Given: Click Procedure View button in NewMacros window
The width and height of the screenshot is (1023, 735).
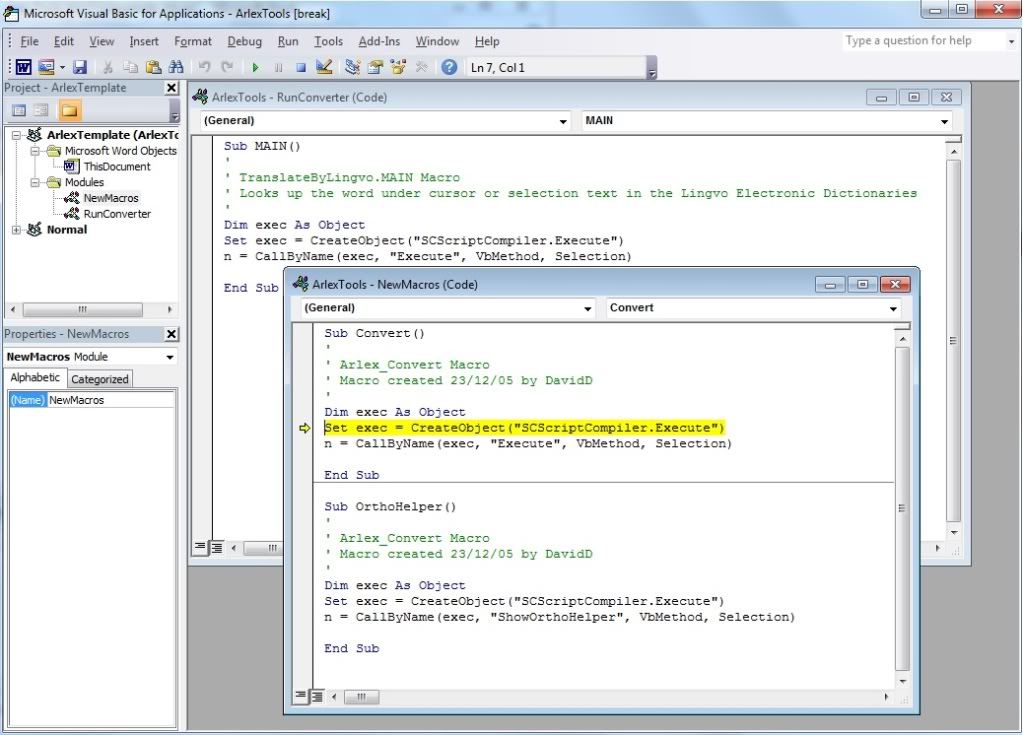Looking at the screenshot, I should click(300, 696).
